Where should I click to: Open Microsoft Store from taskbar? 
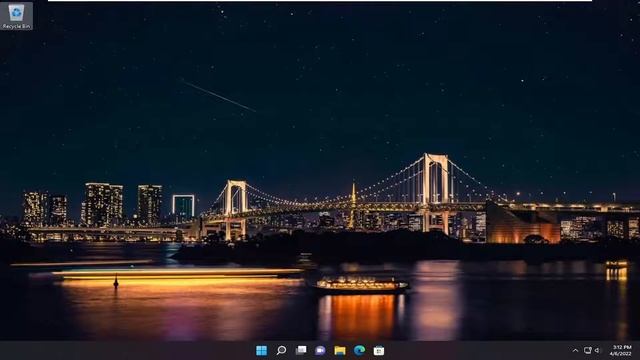[379, 350]
